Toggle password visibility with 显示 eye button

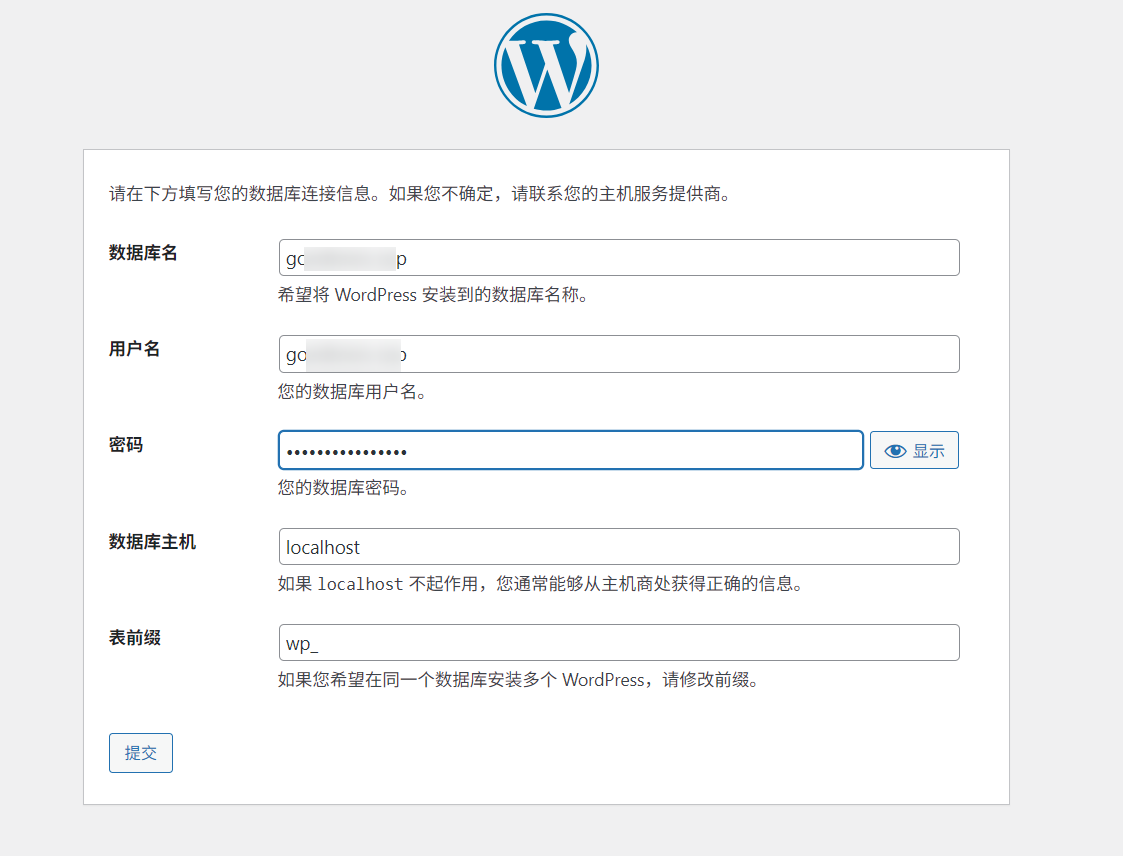coord(914,451)
